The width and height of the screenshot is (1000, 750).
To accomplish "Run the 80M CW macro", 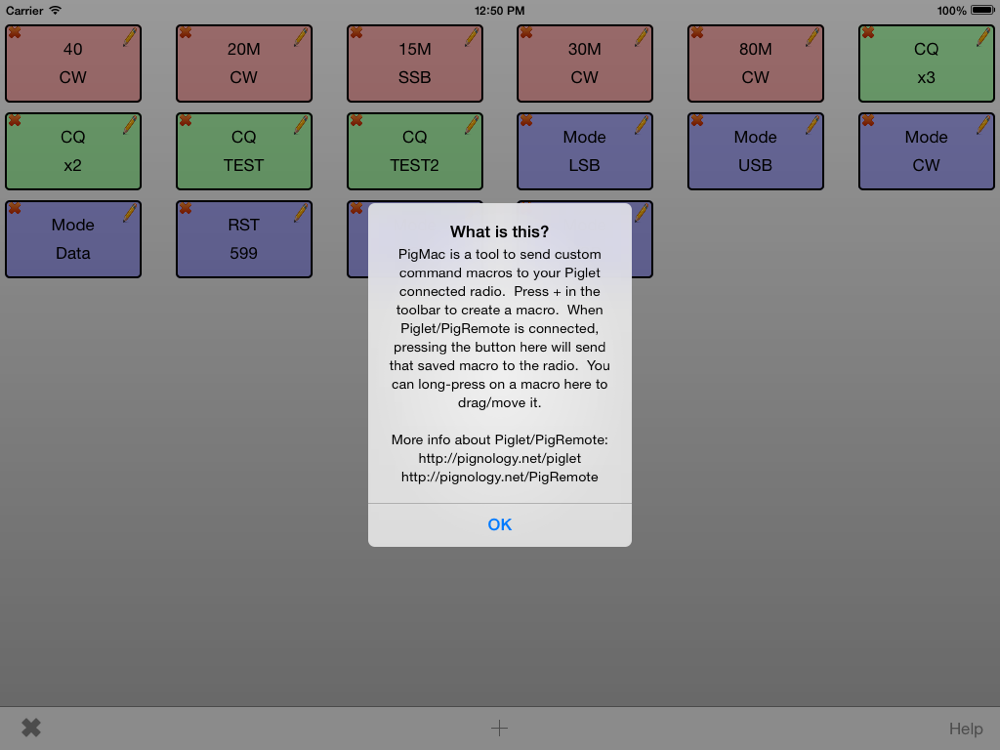I will [x=756, y=63].
